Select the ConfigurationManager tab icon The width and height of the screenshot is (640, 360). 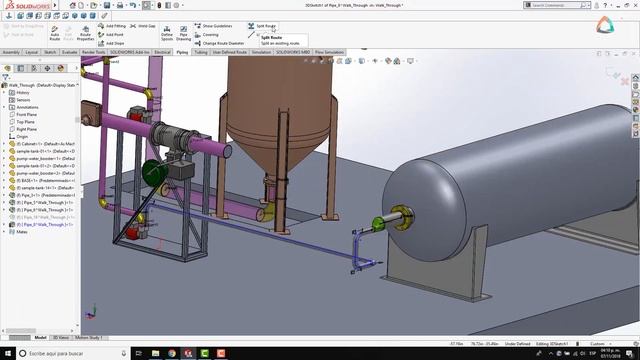34,68
